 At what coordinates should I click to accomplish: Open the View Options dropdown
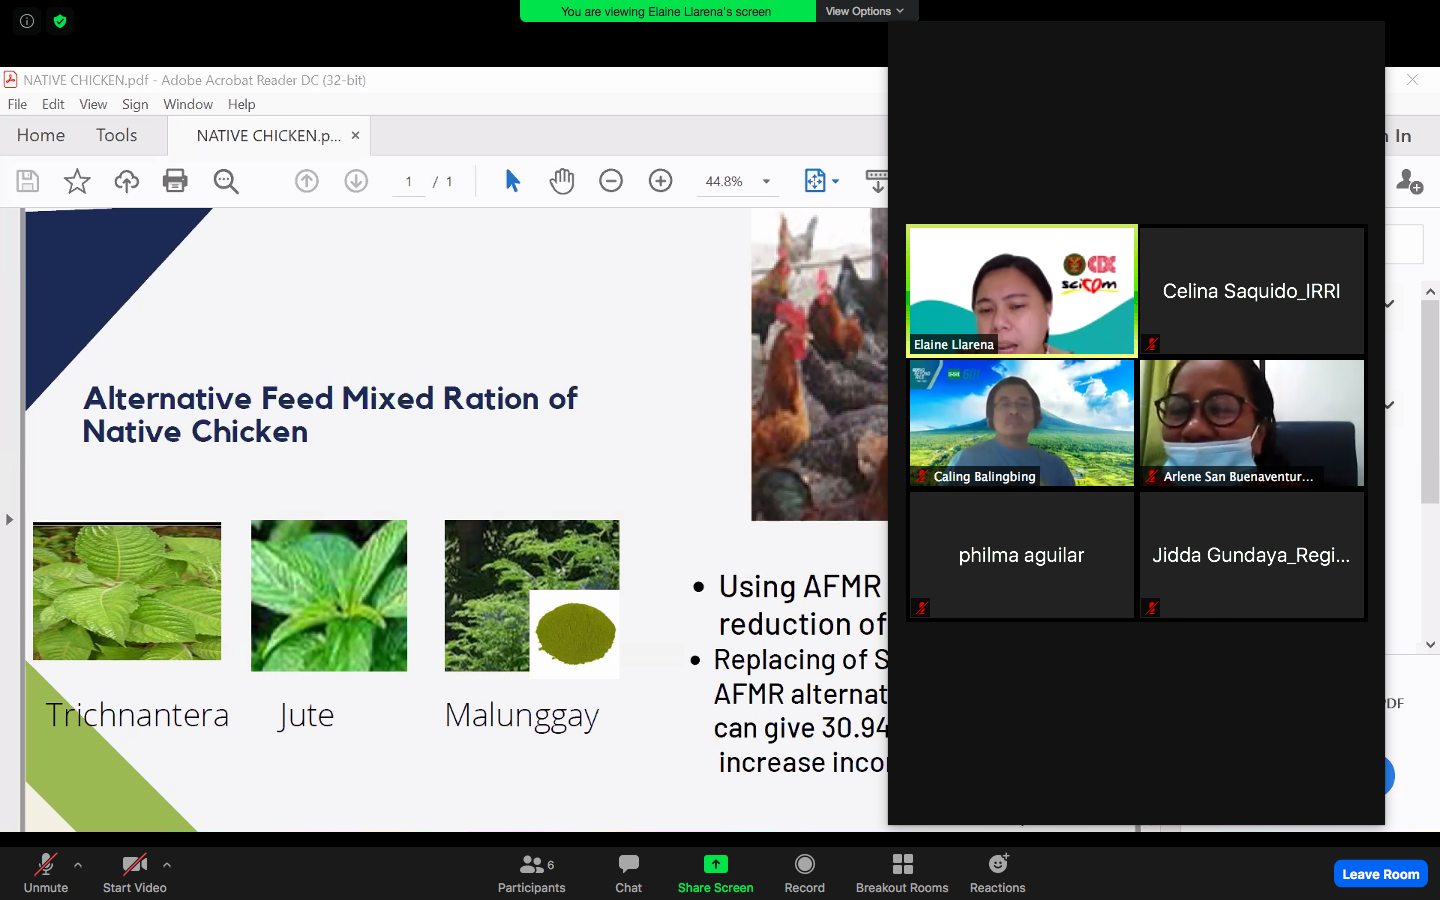pyautogui.click(x=865, y=11)
